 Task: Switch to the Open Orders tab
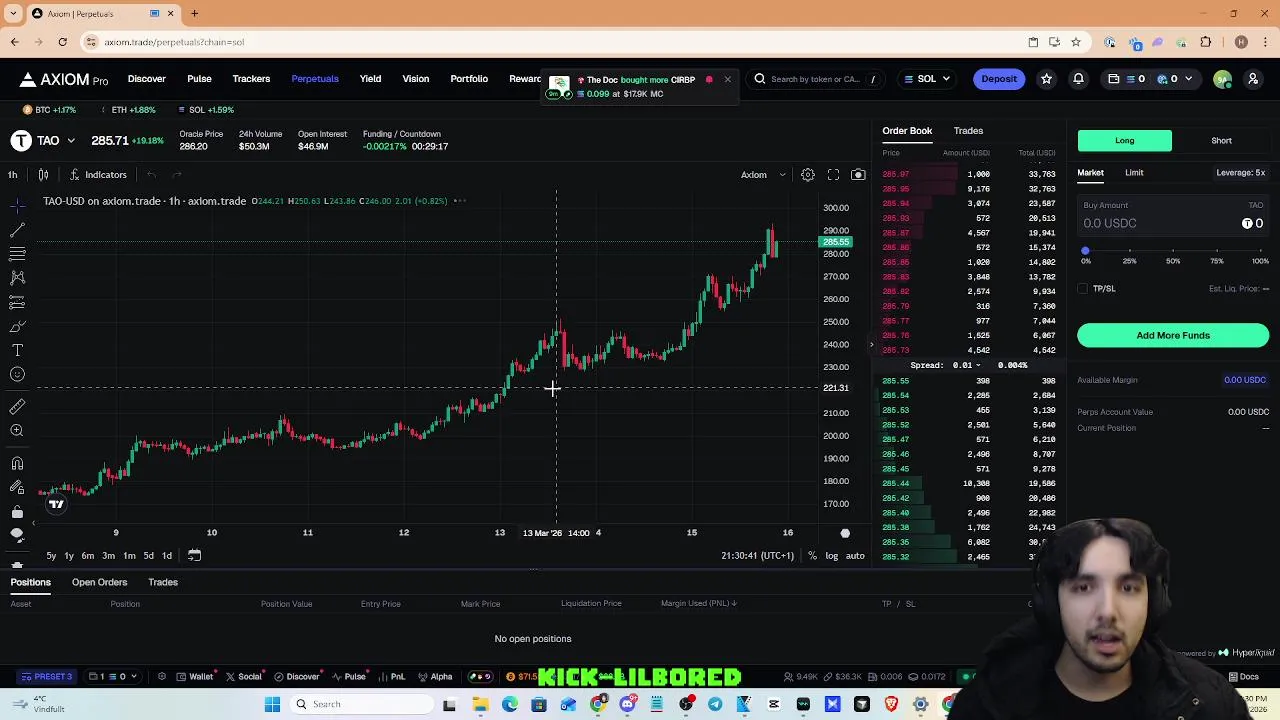(99, 582)
